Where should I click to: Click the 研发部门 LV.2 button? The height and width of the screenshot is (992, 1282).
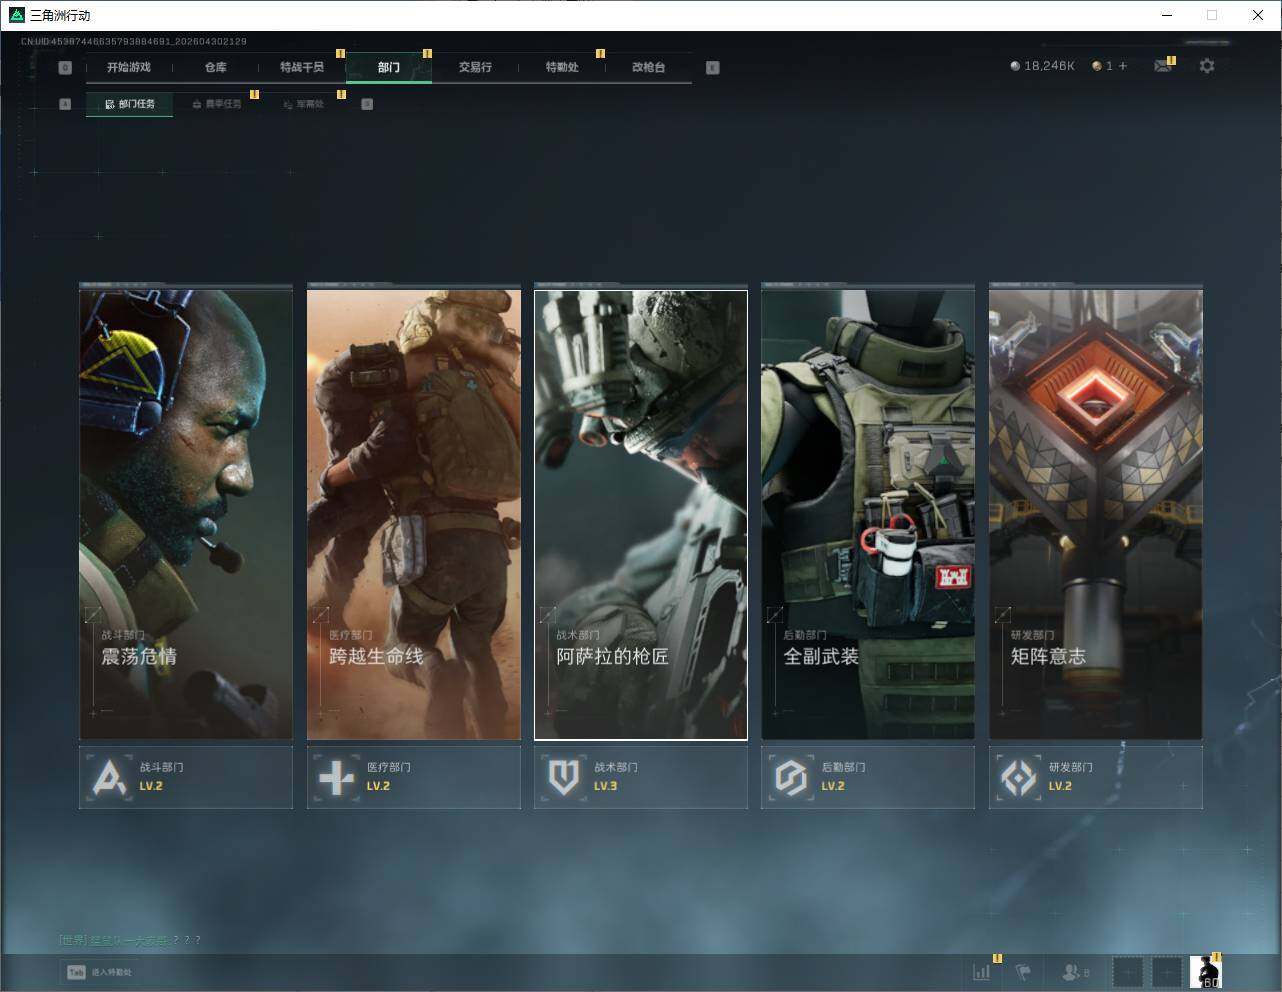[1096, 777]
